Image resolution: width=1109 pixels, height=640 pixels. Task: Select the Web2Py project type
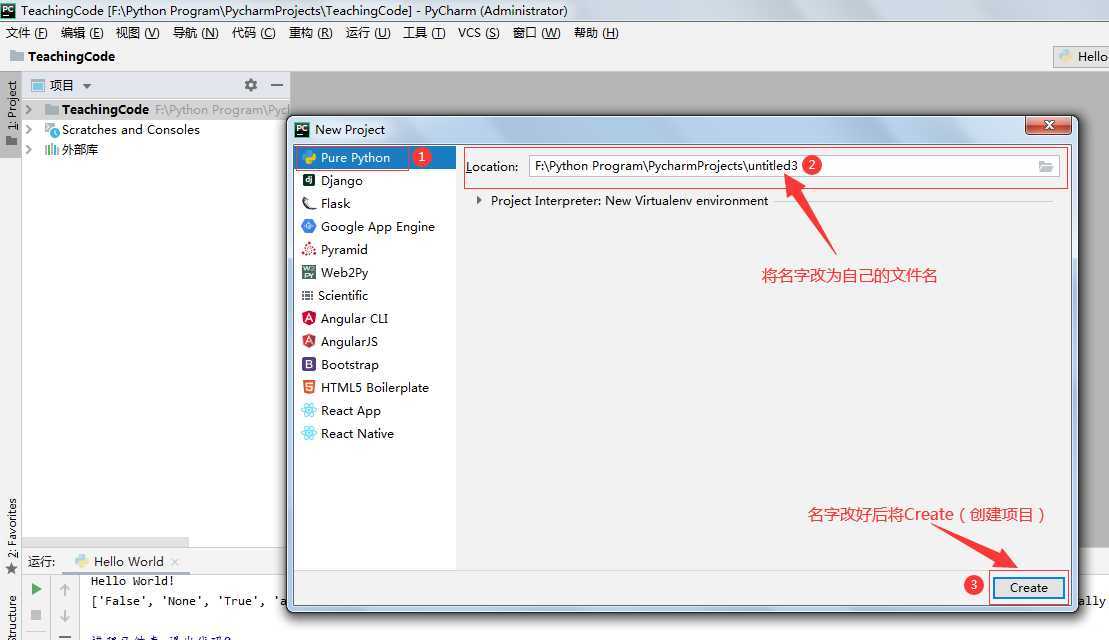(x=344, y=272)
